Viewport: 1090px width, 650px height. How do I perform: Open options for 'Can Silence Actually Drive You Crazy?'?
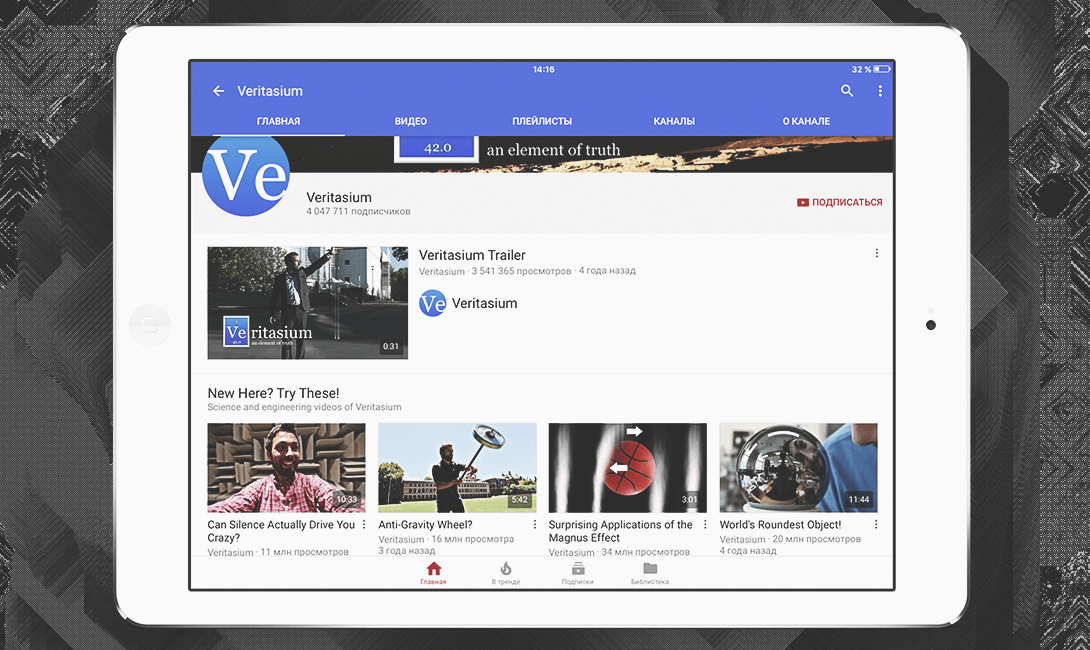click(364, 525)
